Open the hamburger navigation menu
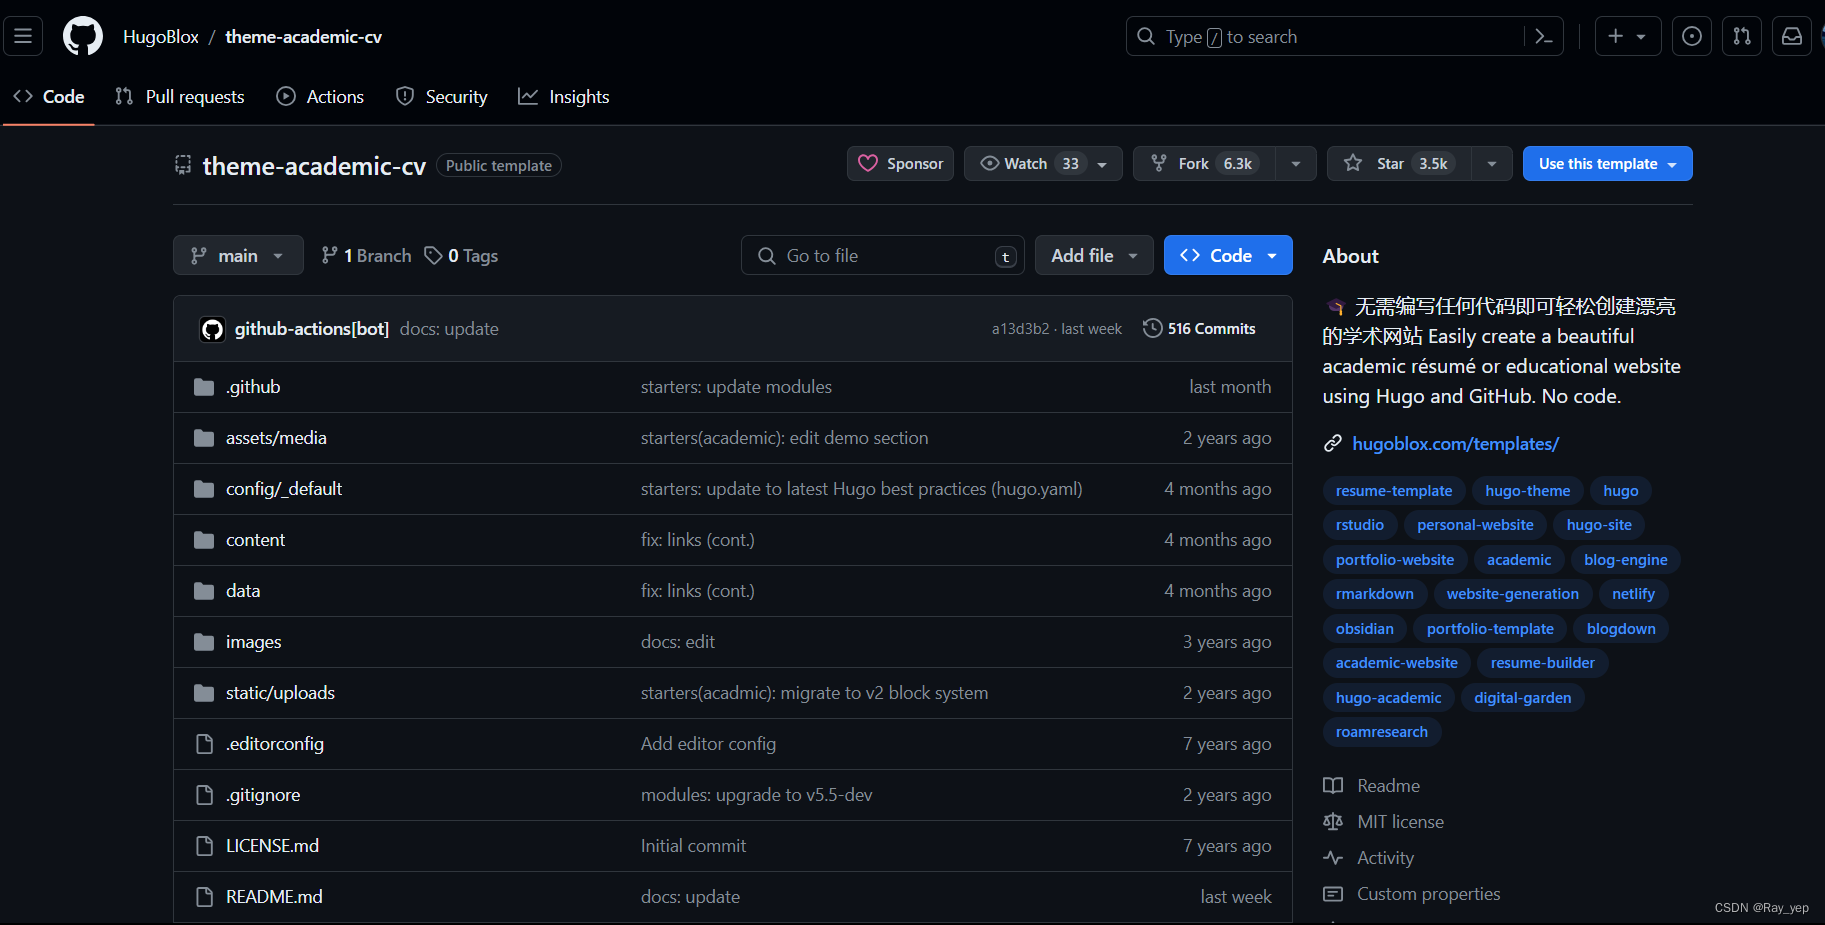 click(x=23, y=36)
